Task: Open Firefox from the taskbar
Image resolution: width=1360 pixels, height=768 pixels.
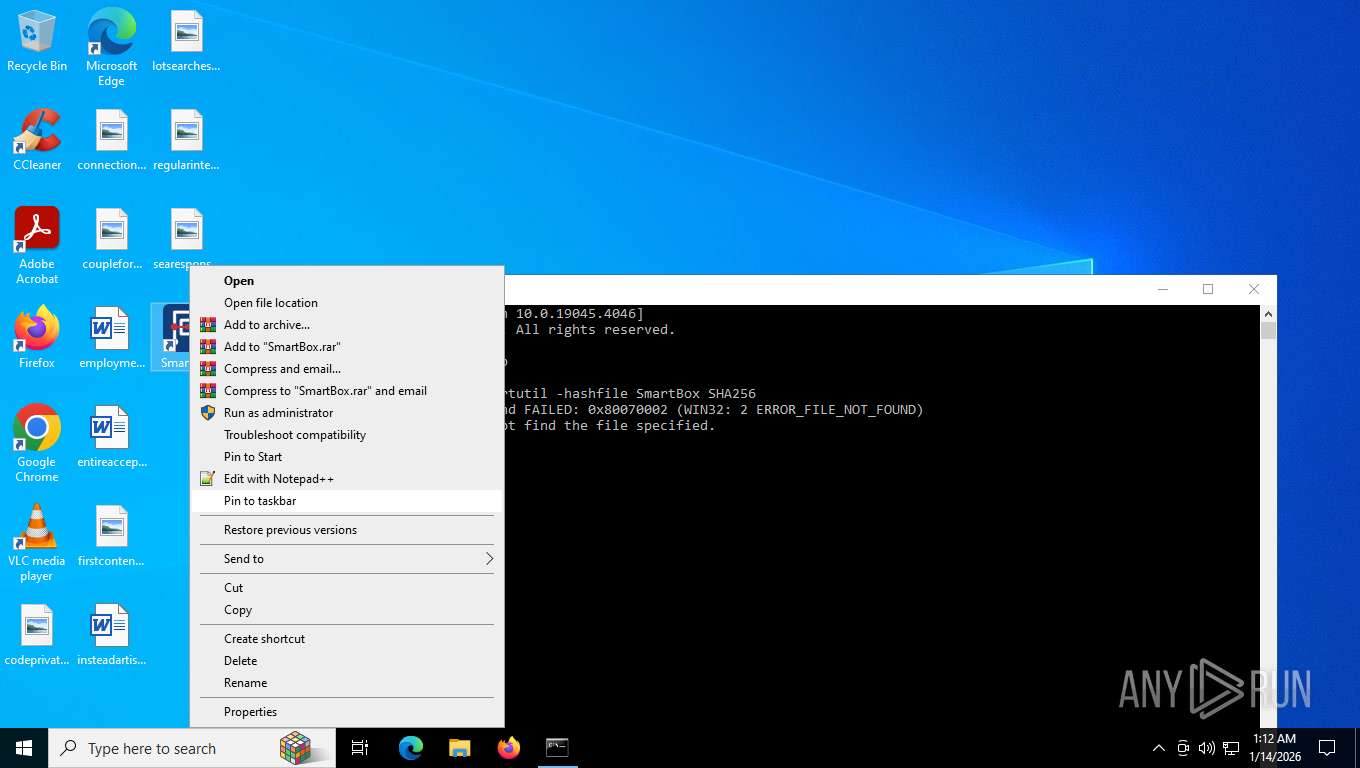Action: [x=509, y=748]
